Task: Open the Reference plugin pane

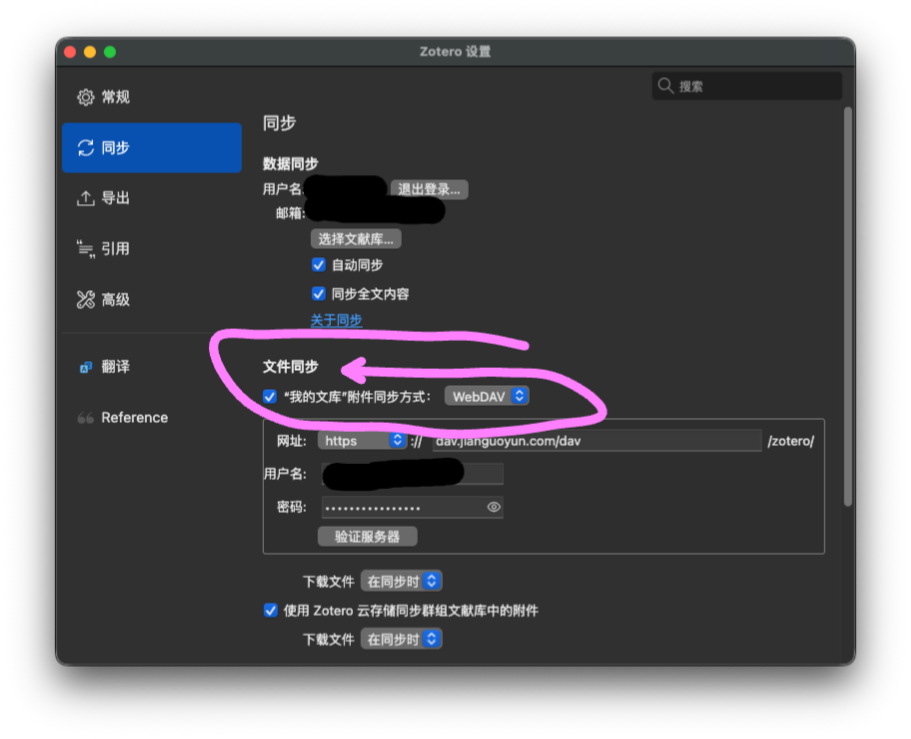Action: click(152, 417)
